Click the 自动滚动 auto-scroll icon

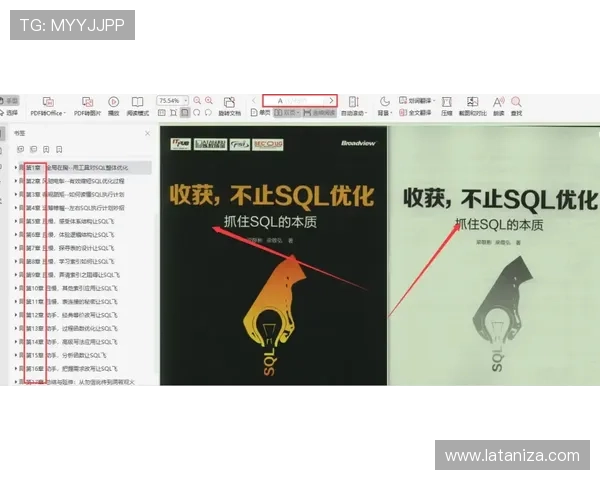(x=354, y=102)
